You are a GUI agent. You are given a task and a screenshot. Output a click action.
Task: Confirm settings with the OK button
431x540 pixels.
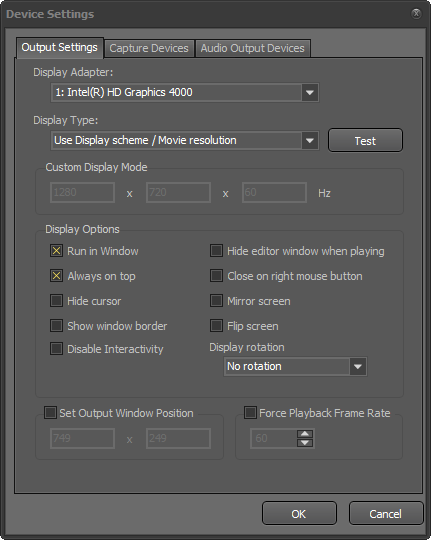[x=299, y=513]
